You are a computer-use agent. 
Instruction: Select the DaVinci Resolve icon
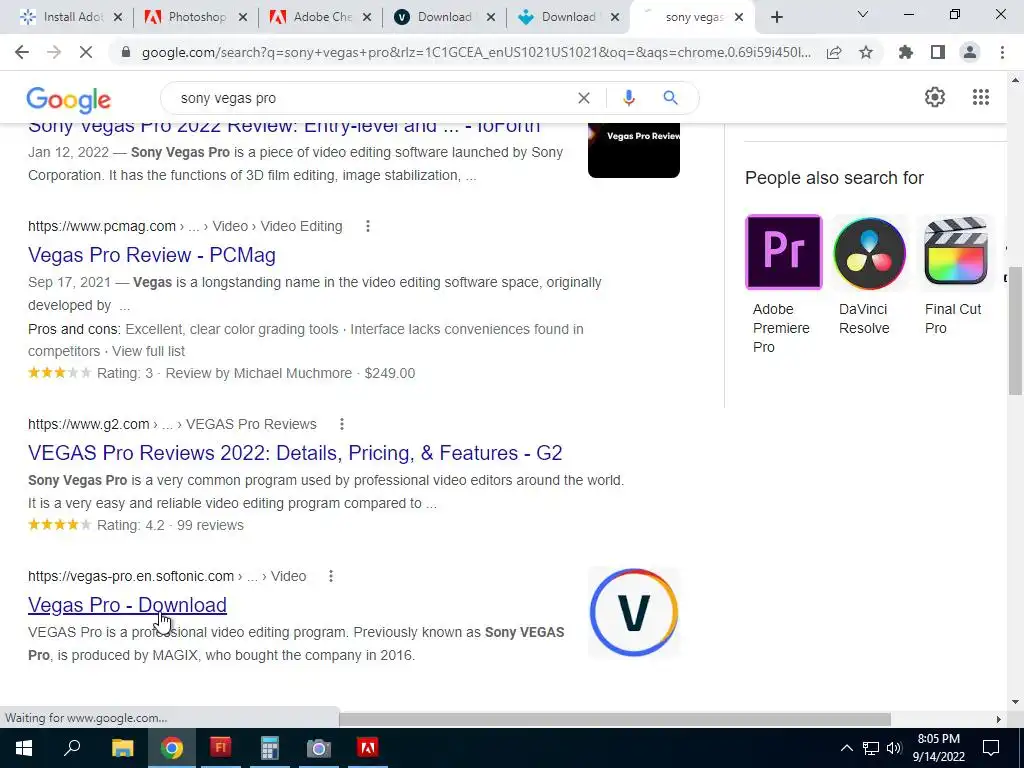pyautogui.click(x=869, y=252)
